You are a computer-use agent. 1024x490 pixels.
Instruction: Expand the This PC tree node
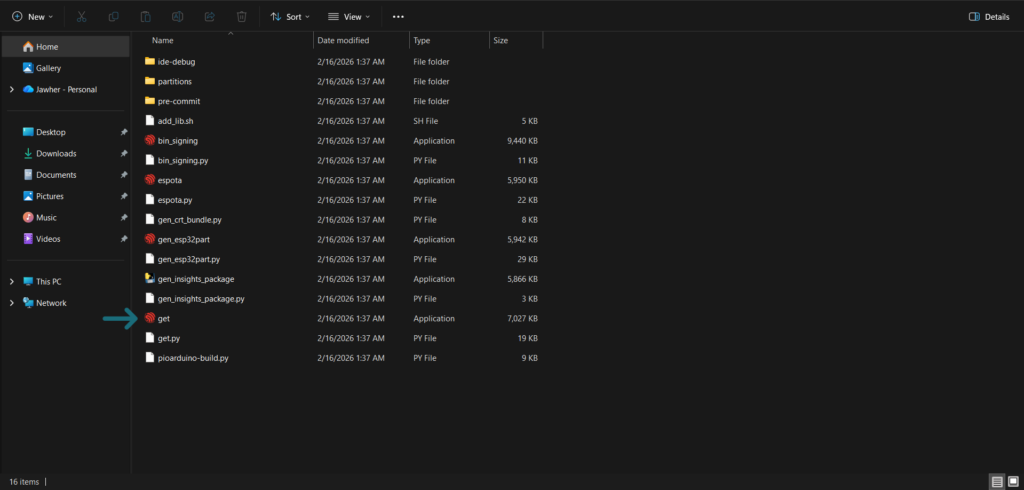[x=11, y=282]
